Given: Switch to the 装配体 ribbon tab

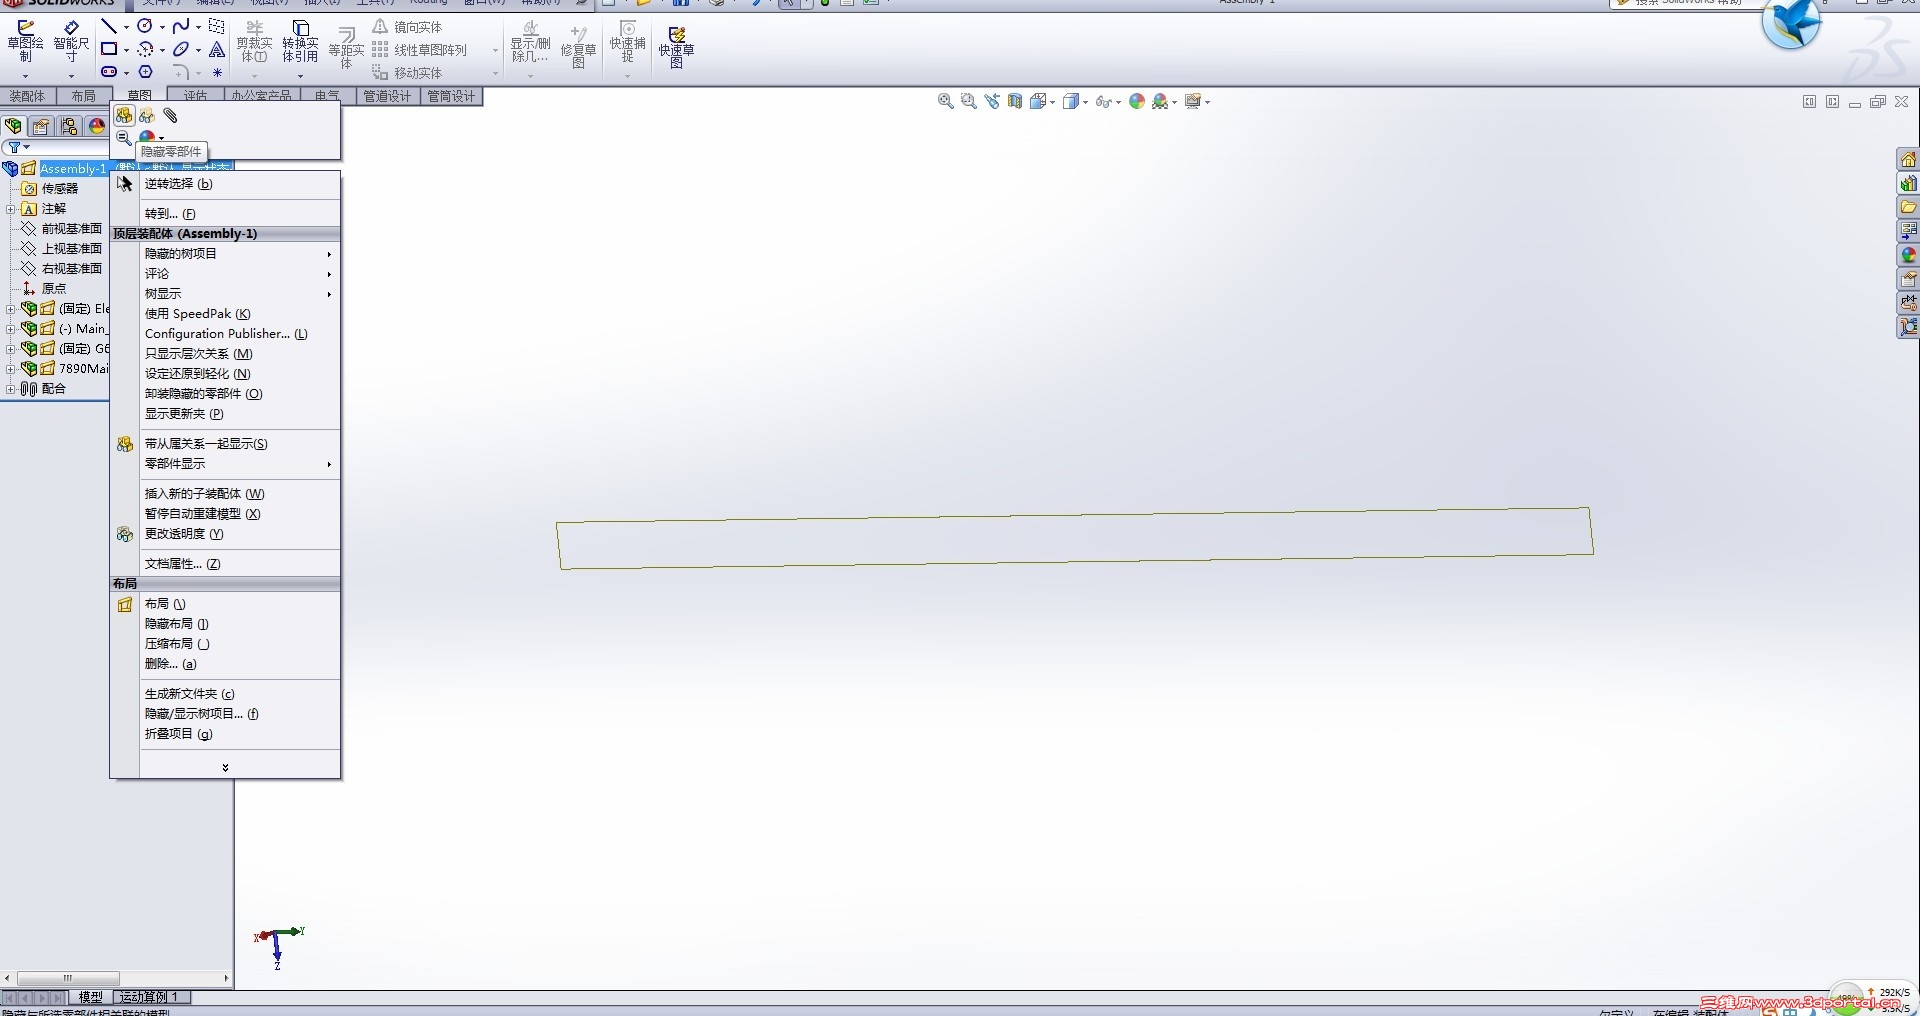Looking at the screenshot, I should point(28,96).
